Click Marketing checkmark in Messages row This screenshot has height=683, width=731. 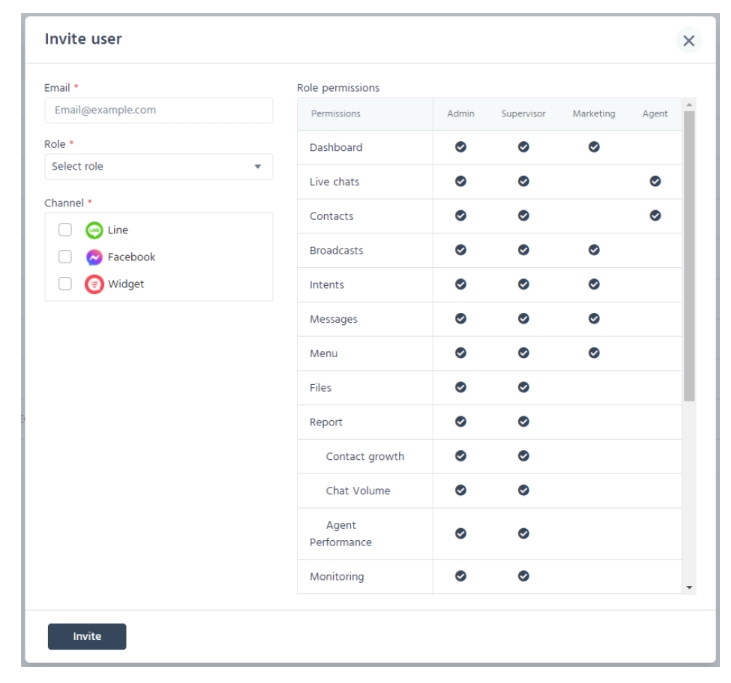tap(594, 318)
